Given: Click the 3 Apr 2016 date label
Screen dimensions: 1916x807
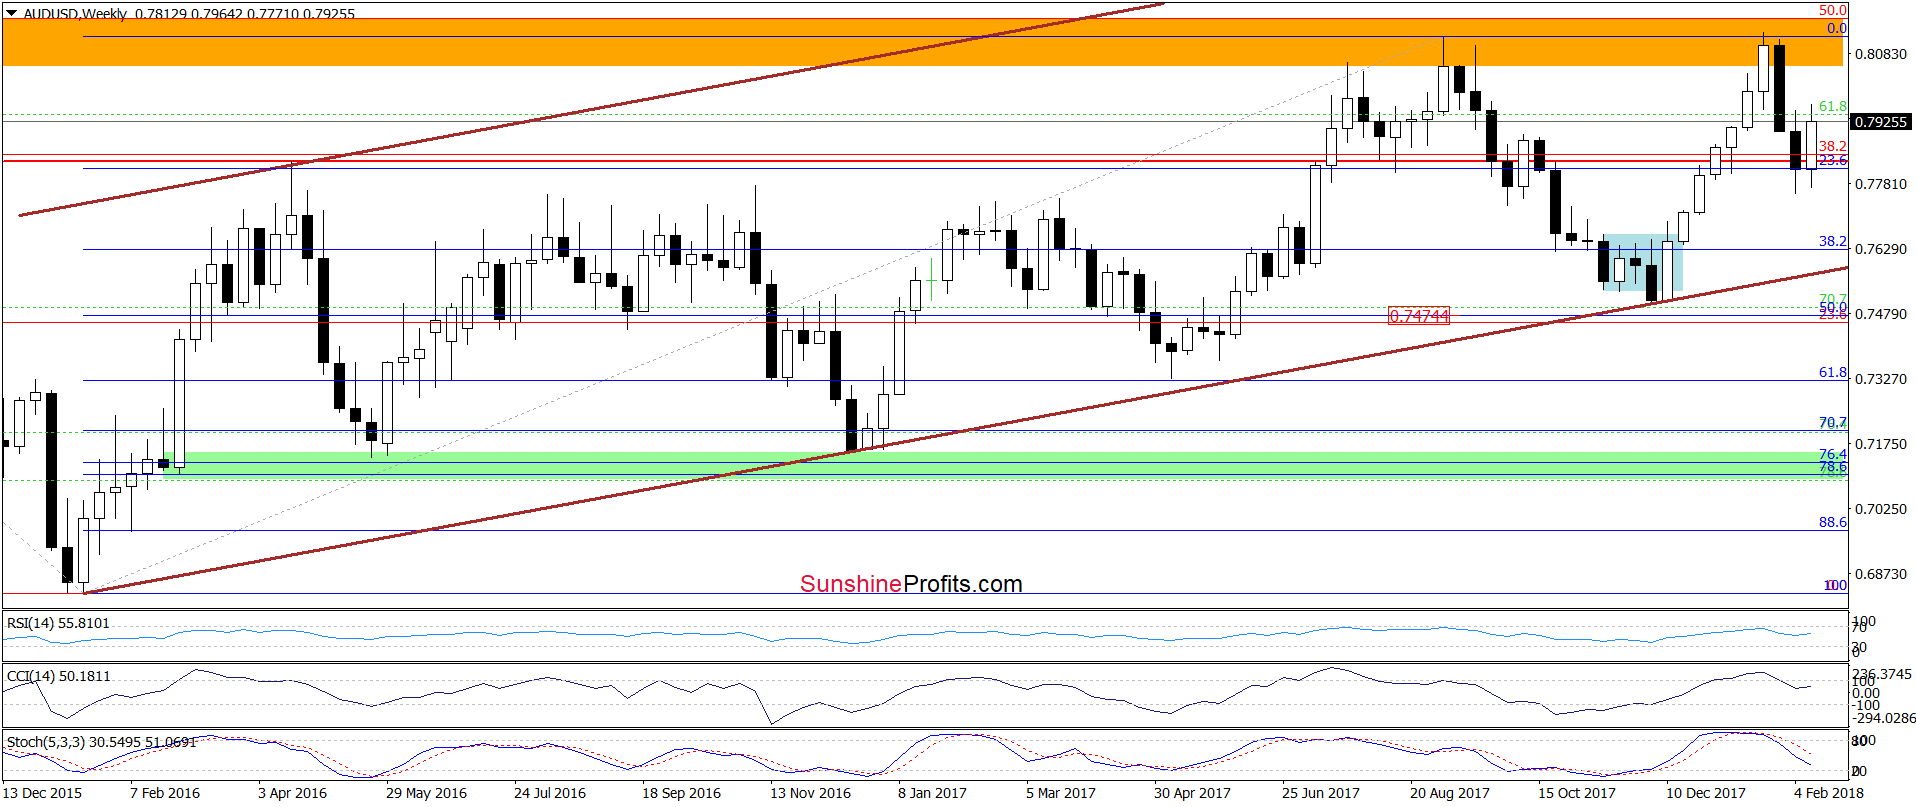Looking at the screenshot, I should tap(292, 793).
